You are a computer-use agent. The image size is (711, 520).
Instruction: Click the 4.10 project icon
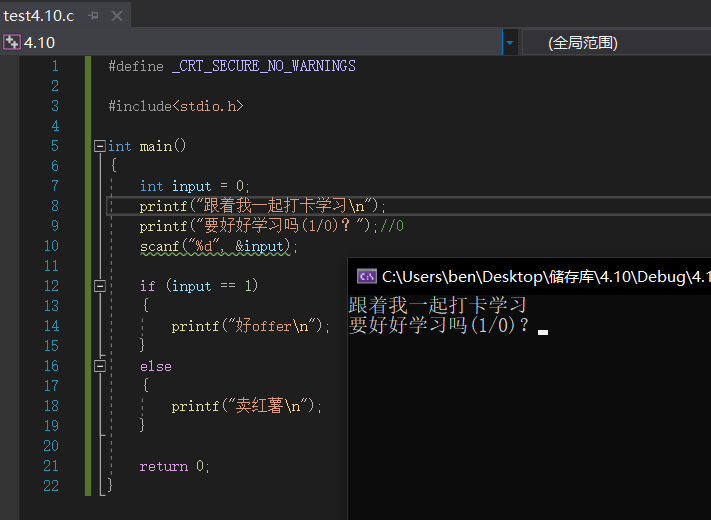click(x=12, y=42)
